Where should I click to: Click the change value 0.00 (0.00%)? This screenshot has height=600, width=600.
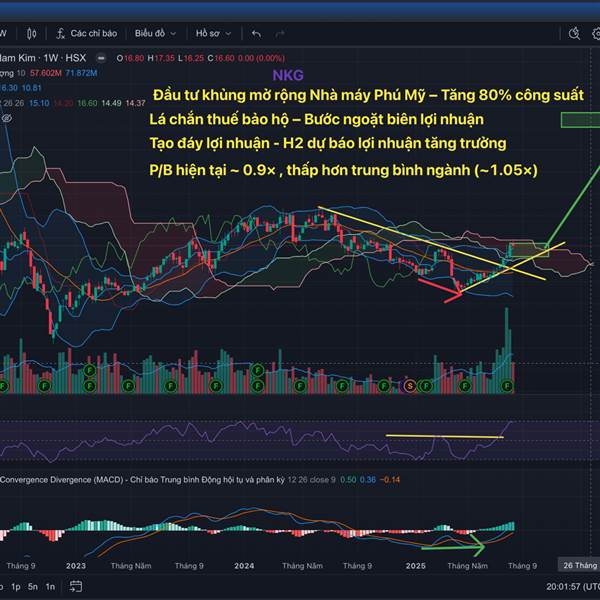click(x=261, y=58)
